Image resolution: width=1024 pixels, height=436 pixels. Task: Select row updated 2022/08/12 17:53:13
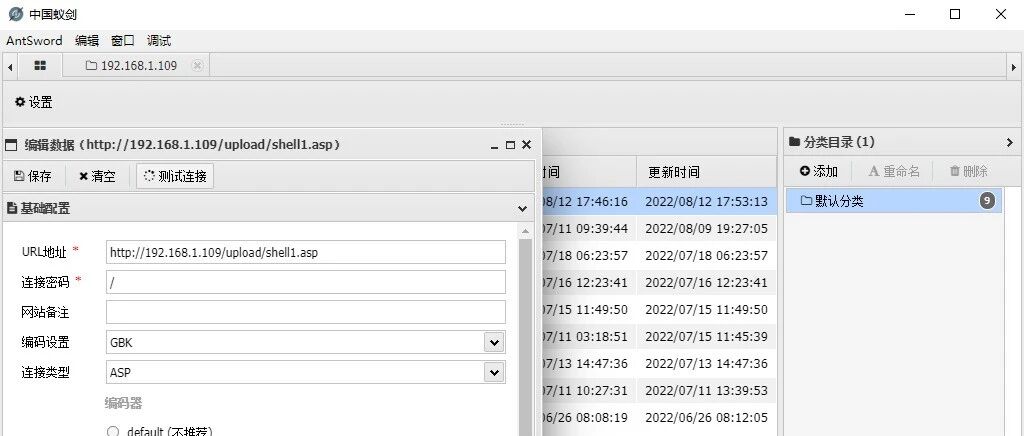coord(707,202)
